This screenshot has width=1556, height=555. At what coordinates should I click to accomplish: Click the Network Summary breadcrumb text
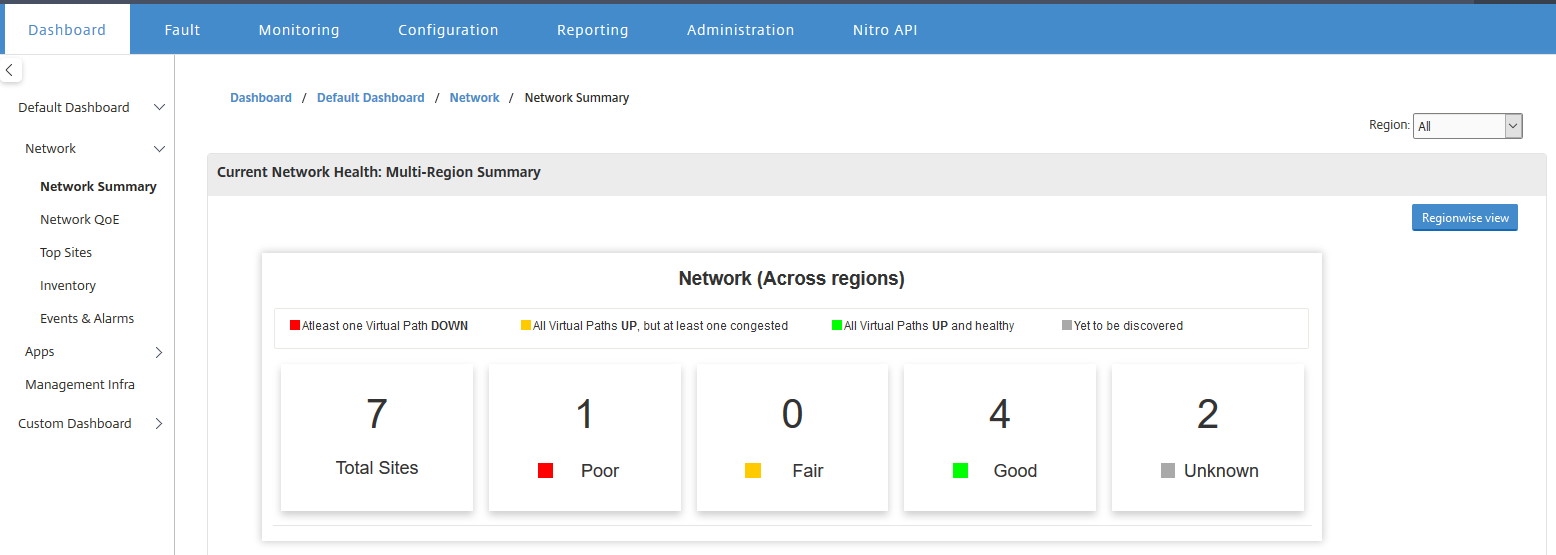coord(577,98)
